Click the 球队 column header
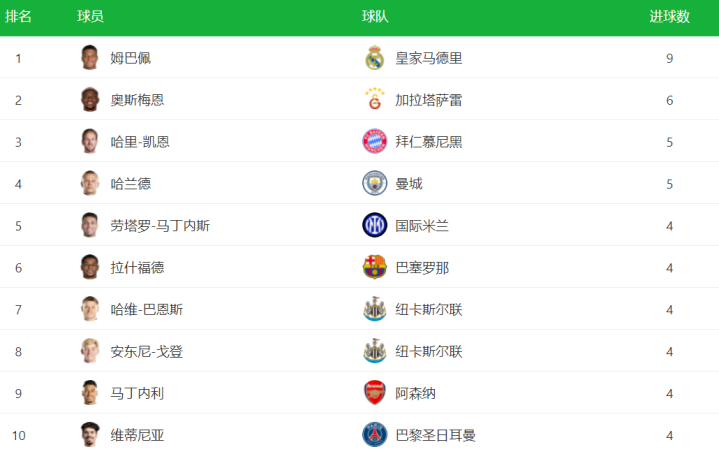 (375, 17)
